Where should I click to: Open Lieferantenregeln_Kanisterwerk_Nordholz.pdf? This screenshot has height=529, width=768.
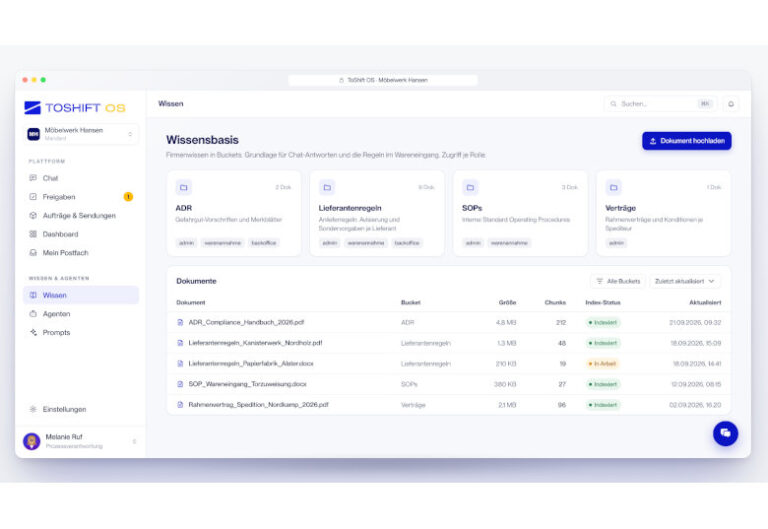tap(255, 343)
